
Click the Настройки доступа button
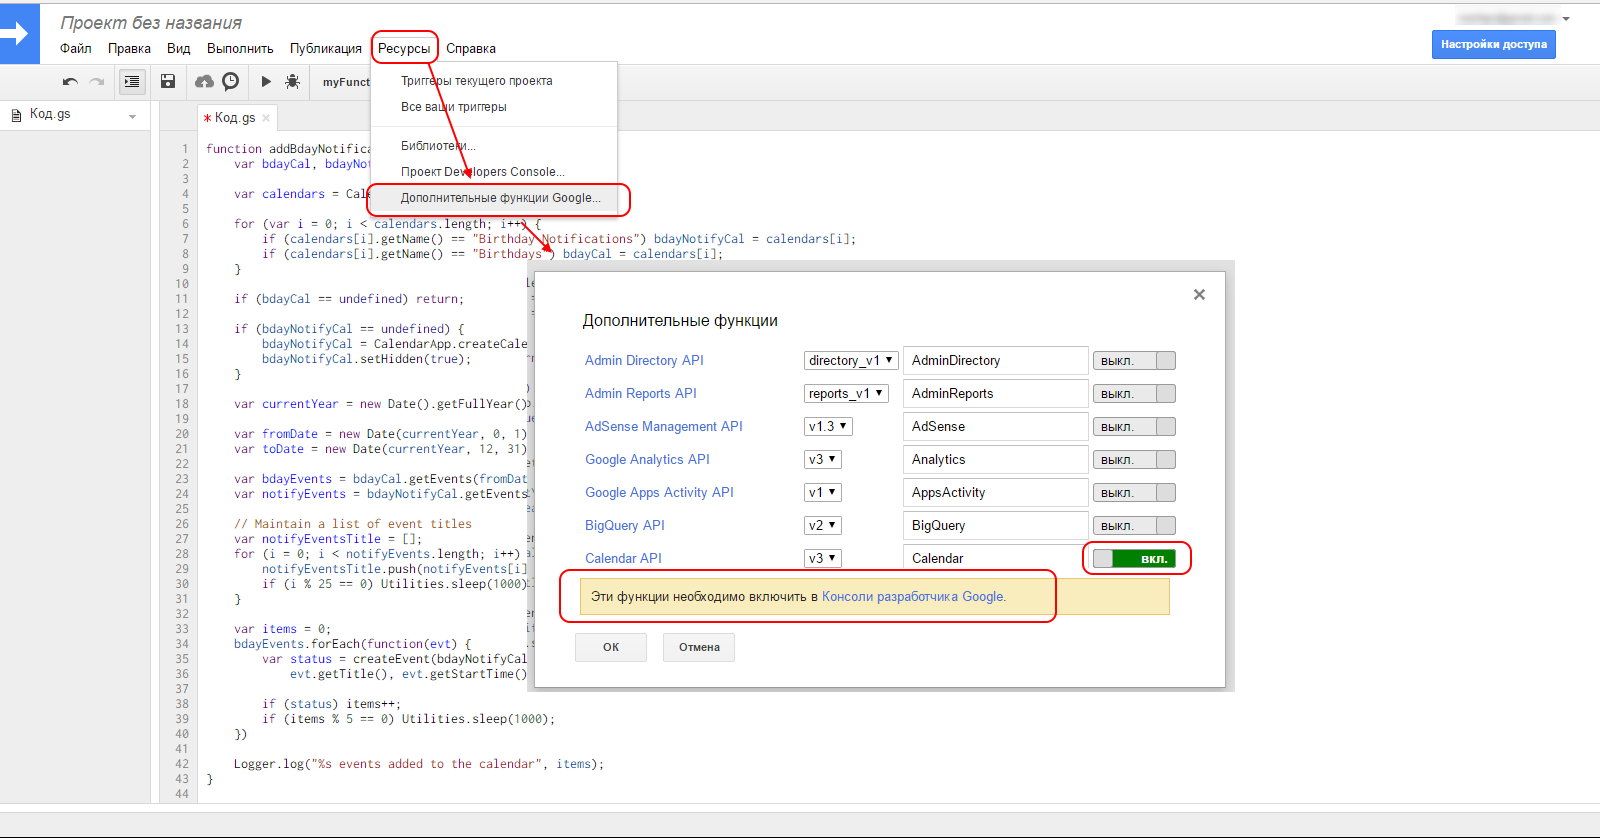click(1494, 44)
